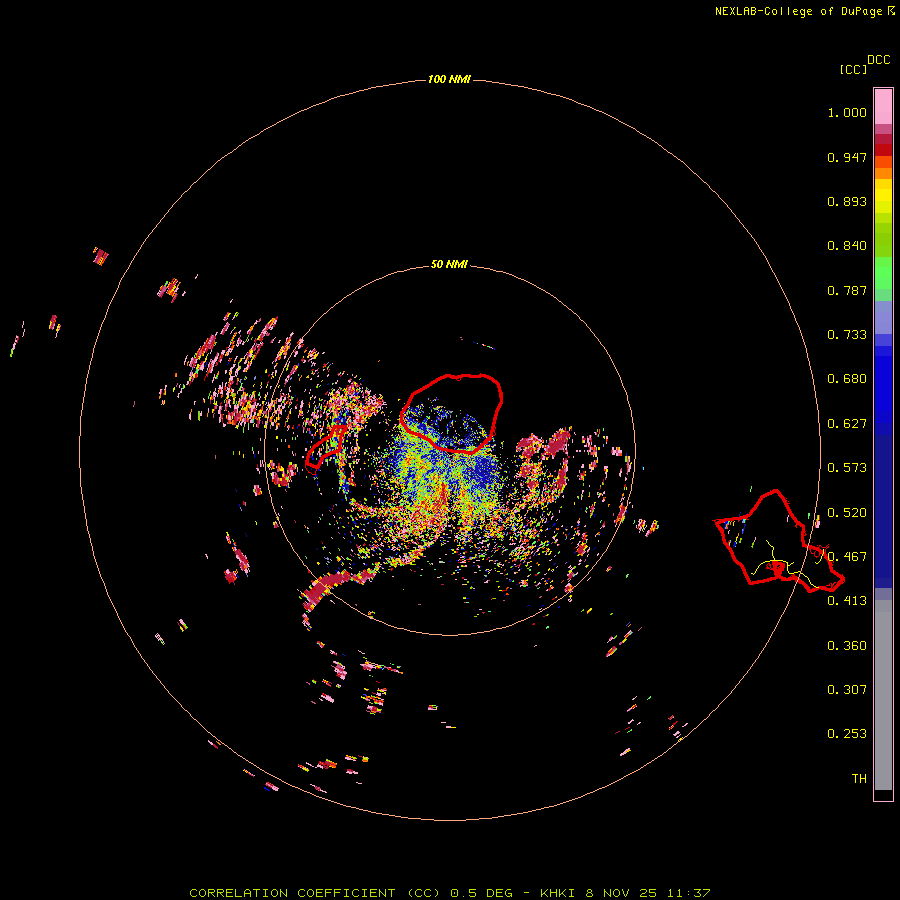The width and height of the screenshot is (900, 900).
Task: Select the 0.360 scale value
Action: point(847,646)
